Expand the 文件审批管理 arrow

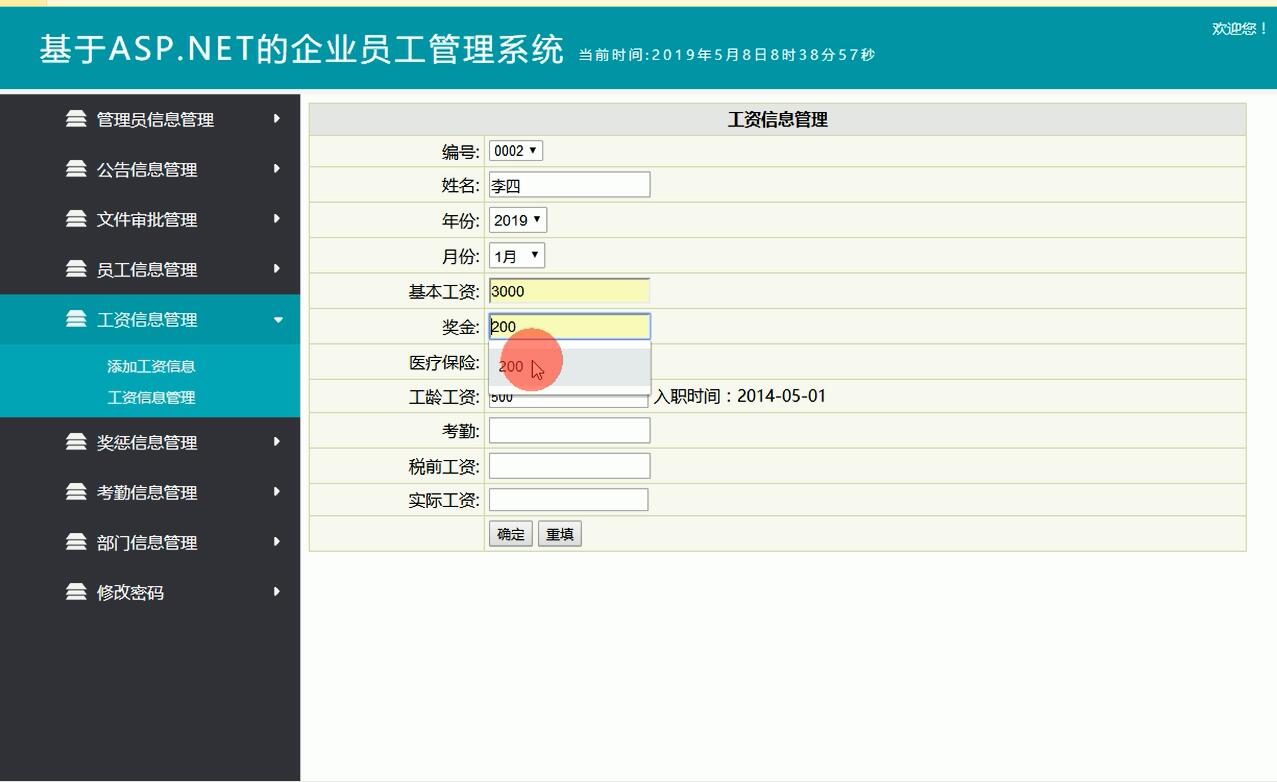point(277,219)
